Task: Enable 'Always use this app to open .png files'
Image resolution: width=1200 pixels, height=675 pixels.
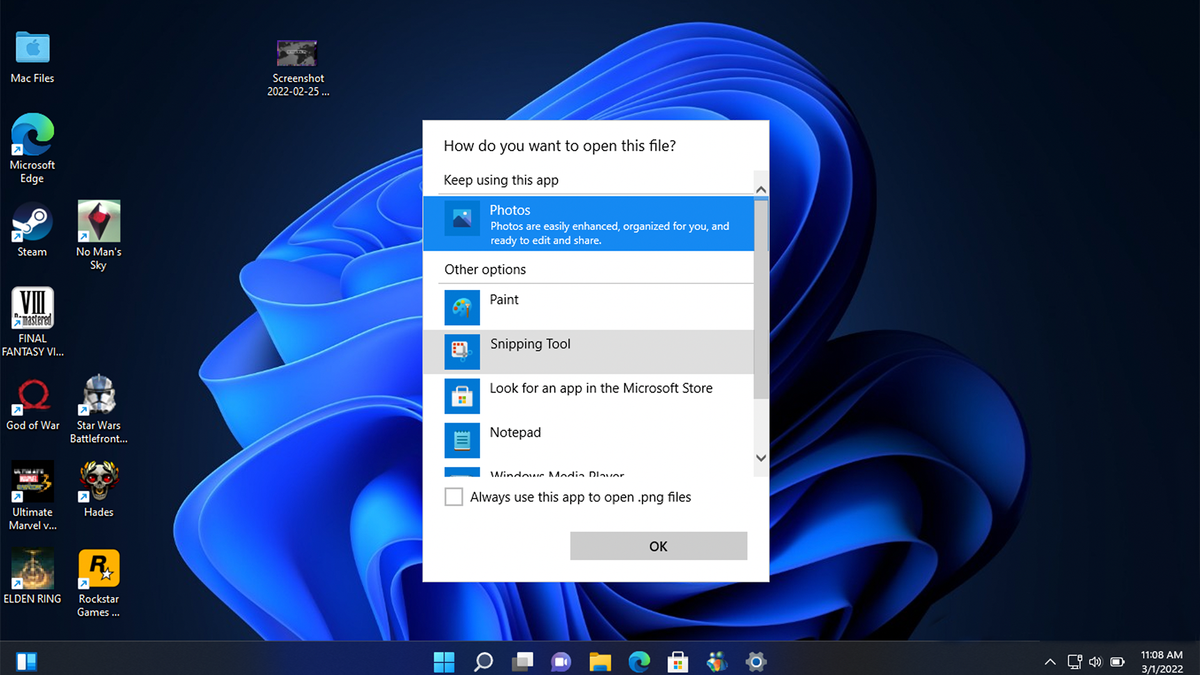Action: point(453,497)
